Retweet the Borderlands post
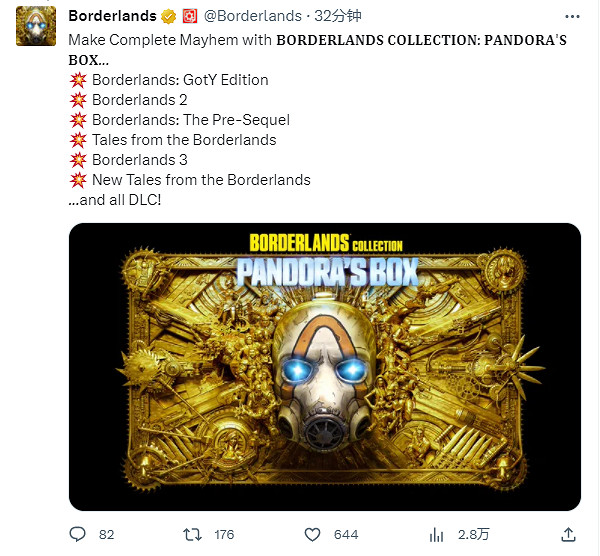The height and width of the screenshot is (556, 600). (x=192, y=535)
